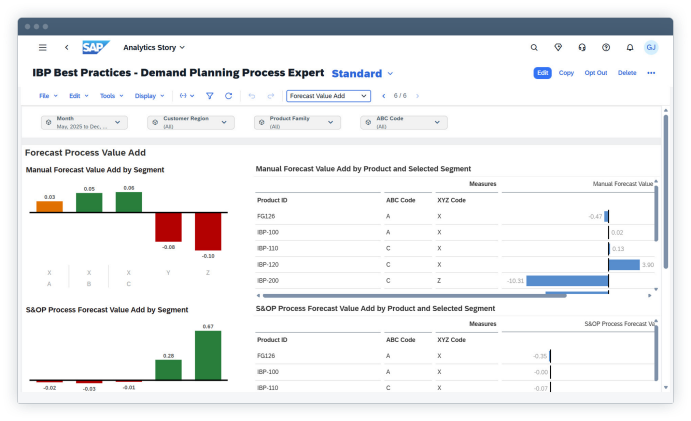Image resolution: width=691 pixels, height=421 pixels.
Task: Open the search icon
Action: click(x=534, y=47)
